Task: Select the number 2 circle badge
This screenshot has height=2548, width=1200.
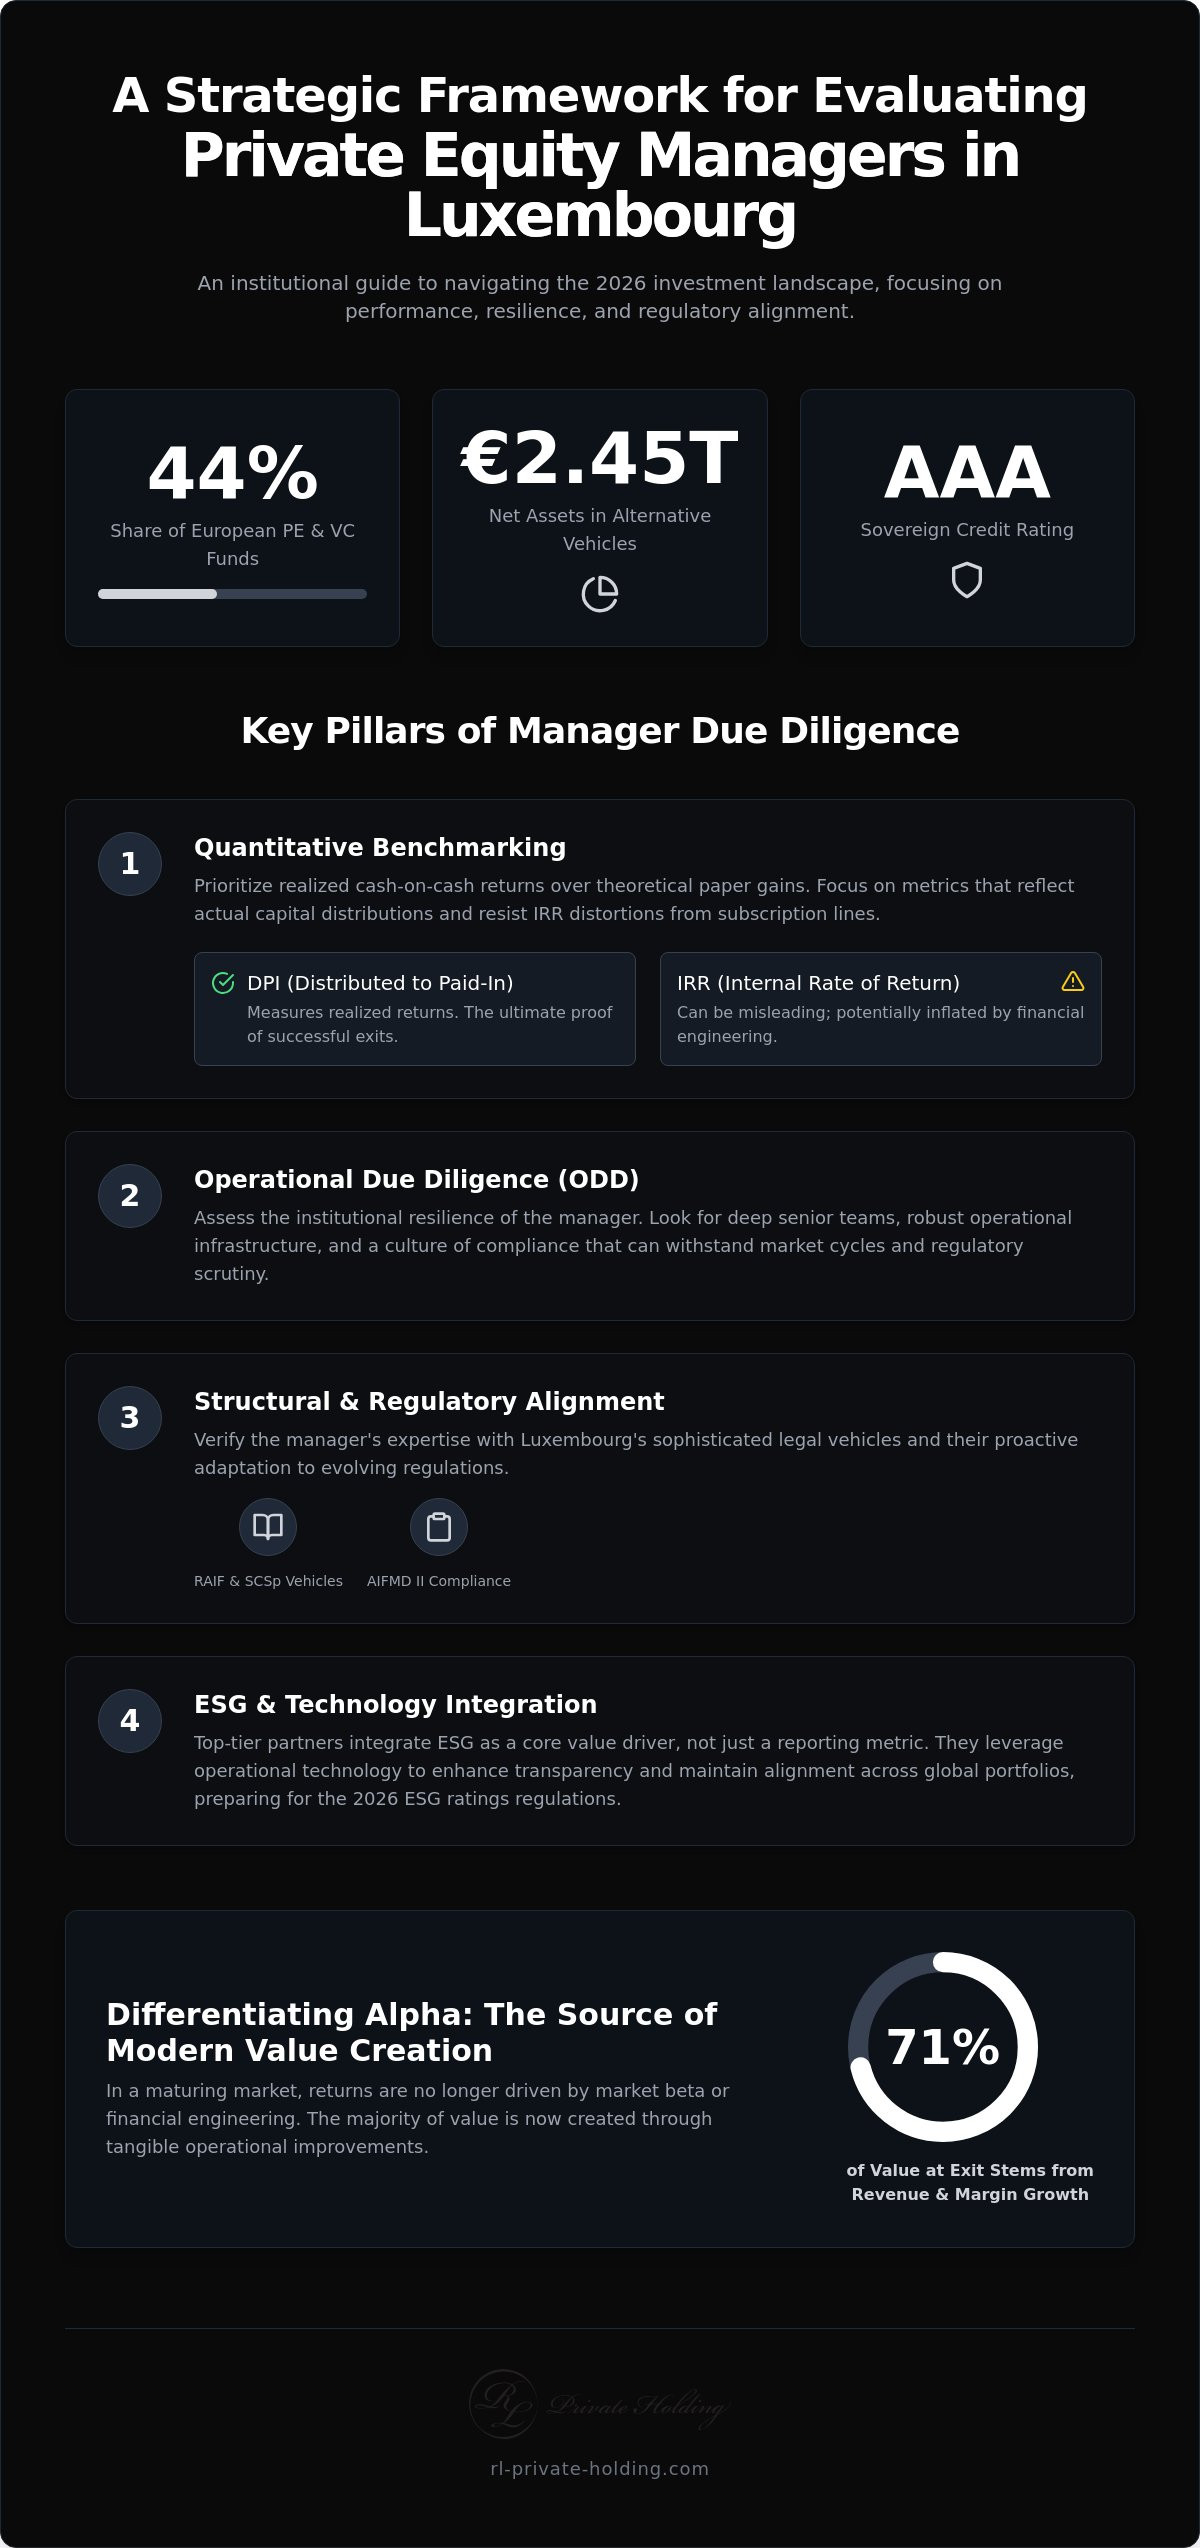Action: (x=130, y=1196)
